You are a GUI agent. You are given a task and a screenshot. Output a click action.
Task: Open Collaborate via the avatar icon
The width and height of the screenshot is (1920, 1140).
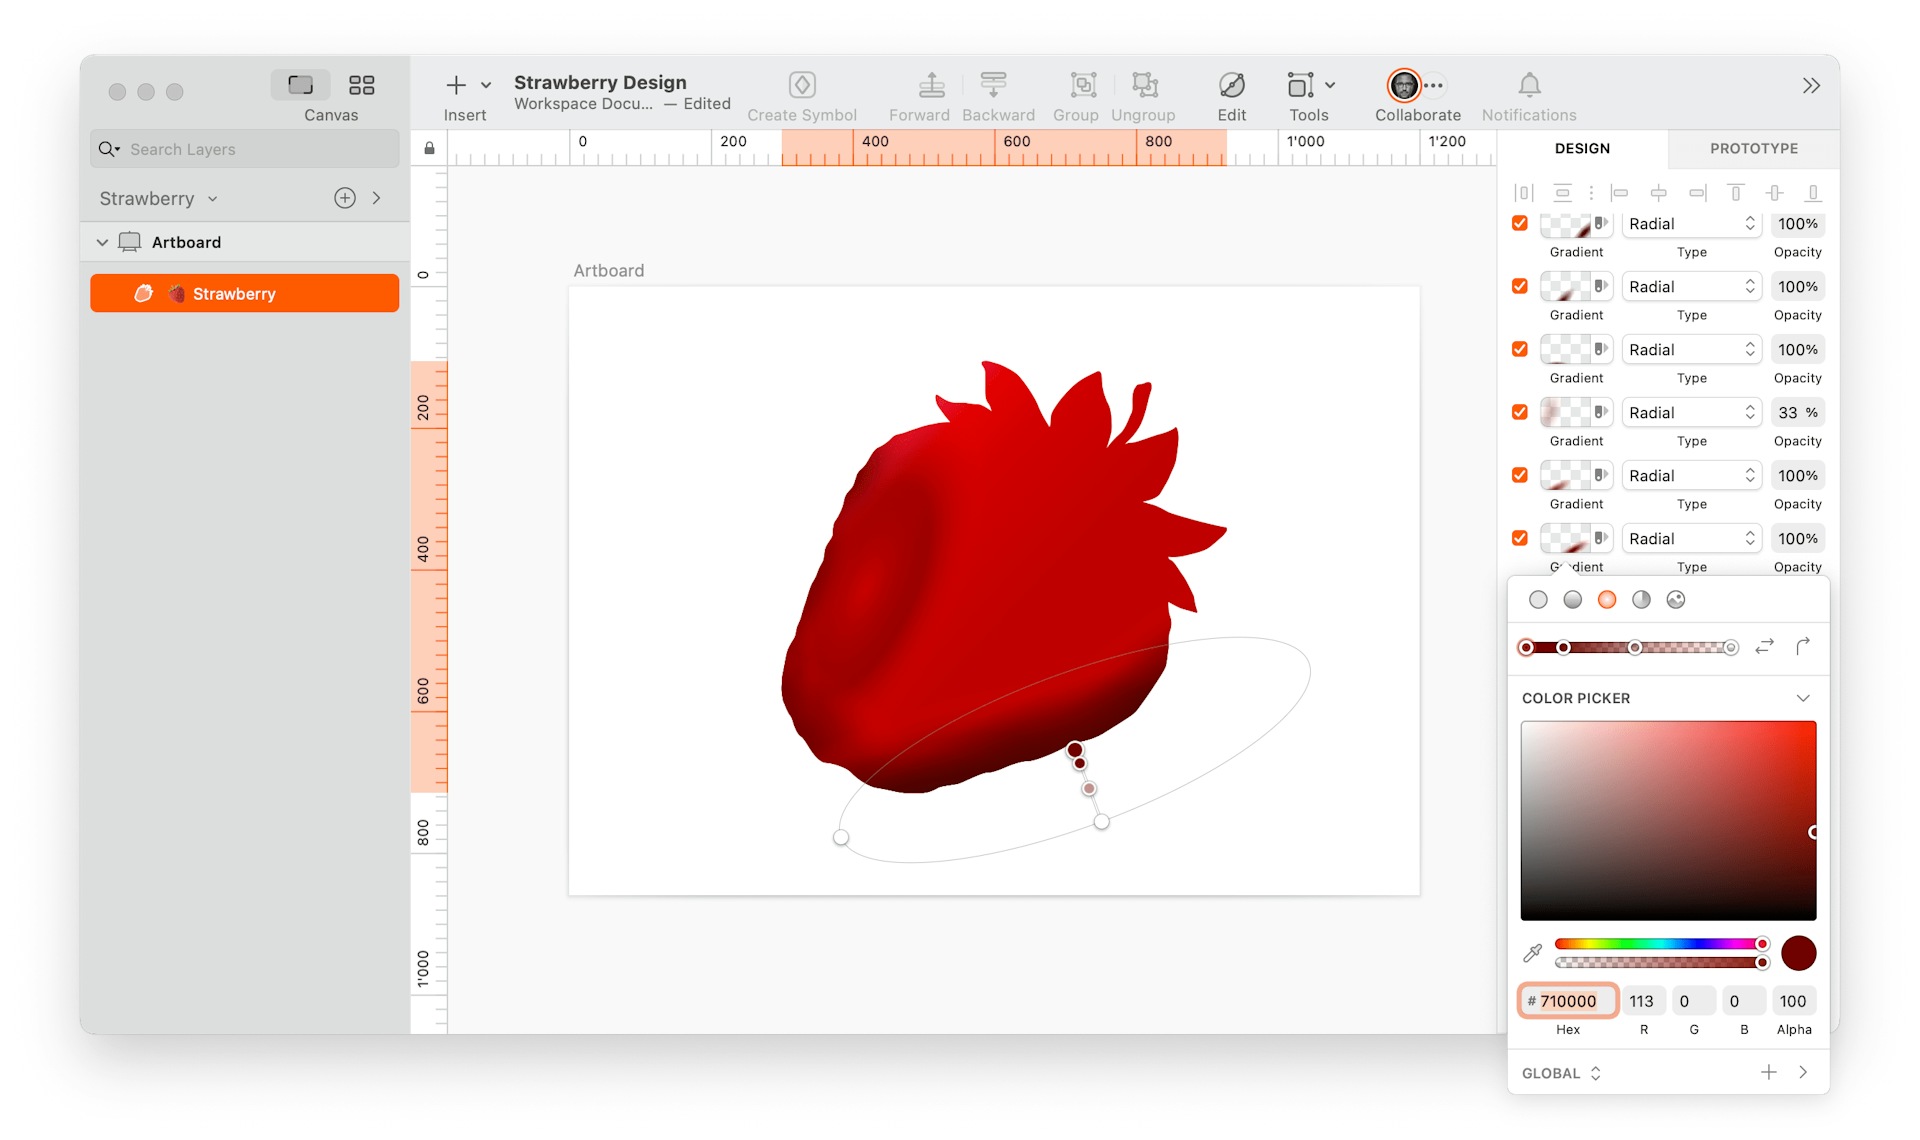1404,85
